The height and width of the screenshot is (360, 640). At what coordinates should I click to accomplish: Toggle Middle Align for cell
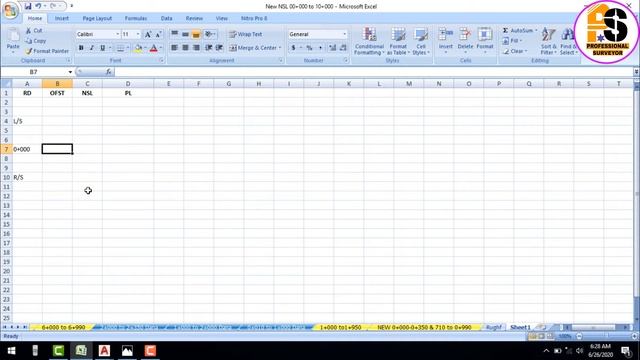click(x=185, y=34)
